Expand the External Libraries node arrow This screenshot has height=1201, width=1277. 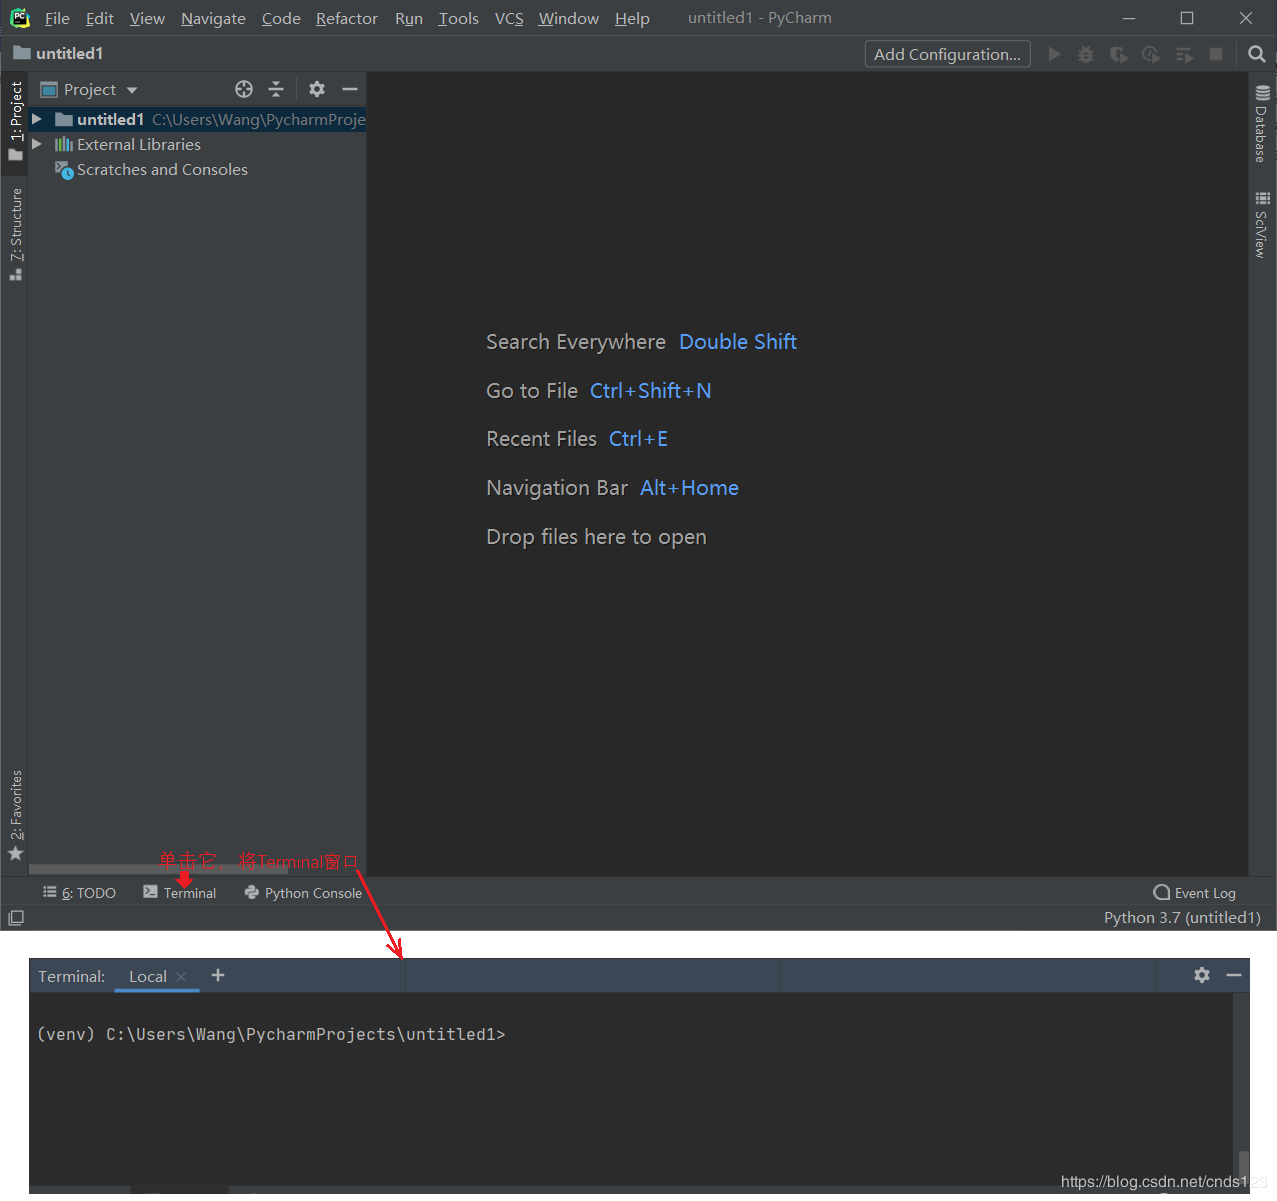[37, 144]
